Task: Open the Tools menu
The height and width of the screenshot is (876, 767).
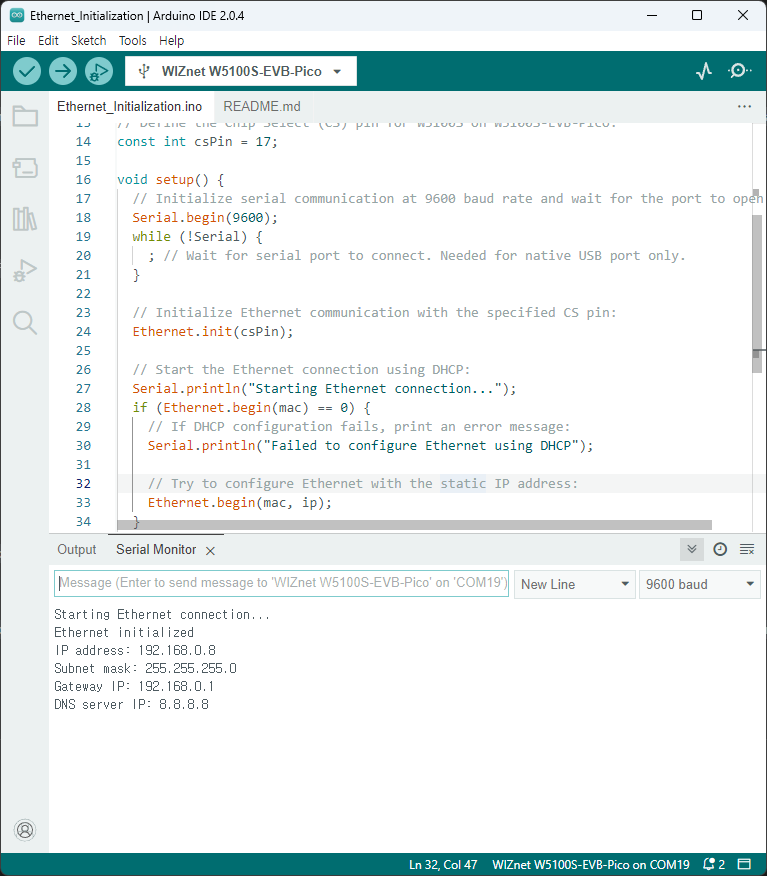Action: click(x=132, y=40)
